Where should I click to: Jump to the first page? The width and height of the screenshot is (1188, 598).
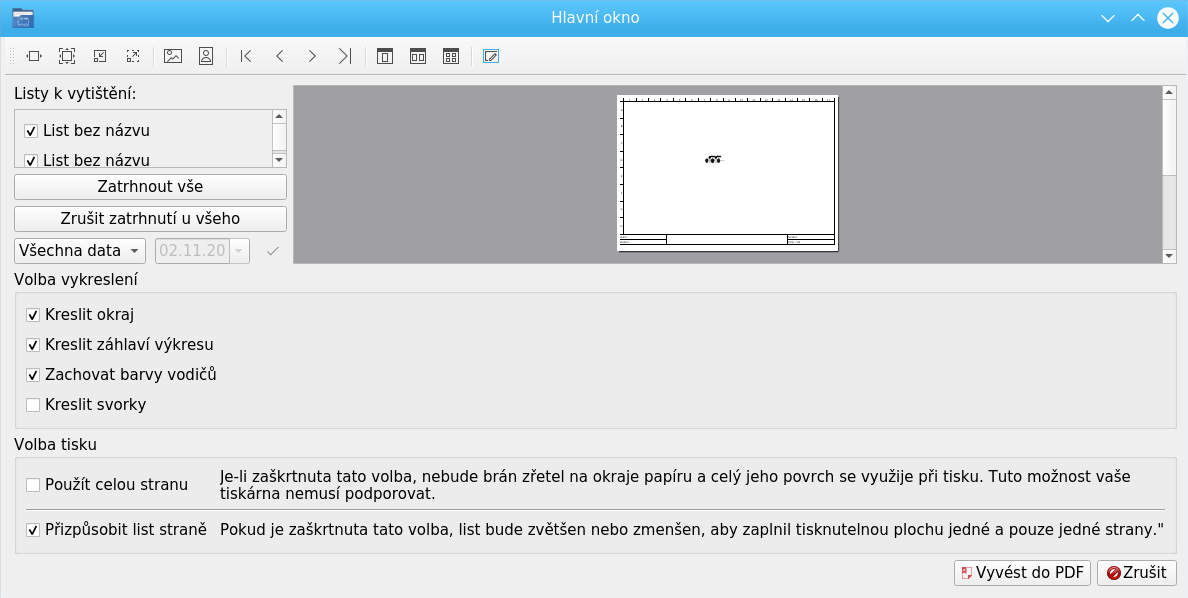[x=246, y=56]
